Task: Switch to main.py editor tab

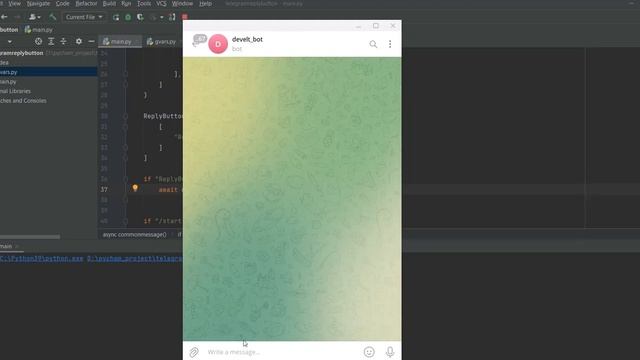Action: pos(119,41)
